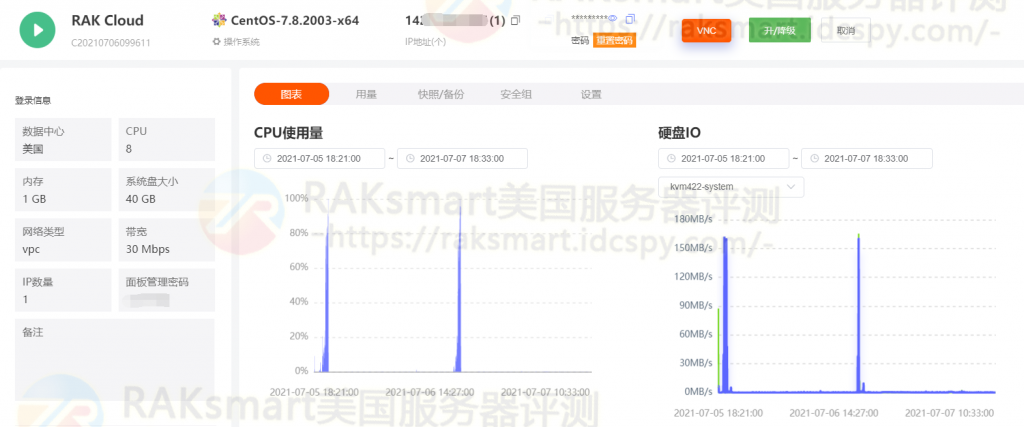Go to the 安全组 tab

pos(516,94)
